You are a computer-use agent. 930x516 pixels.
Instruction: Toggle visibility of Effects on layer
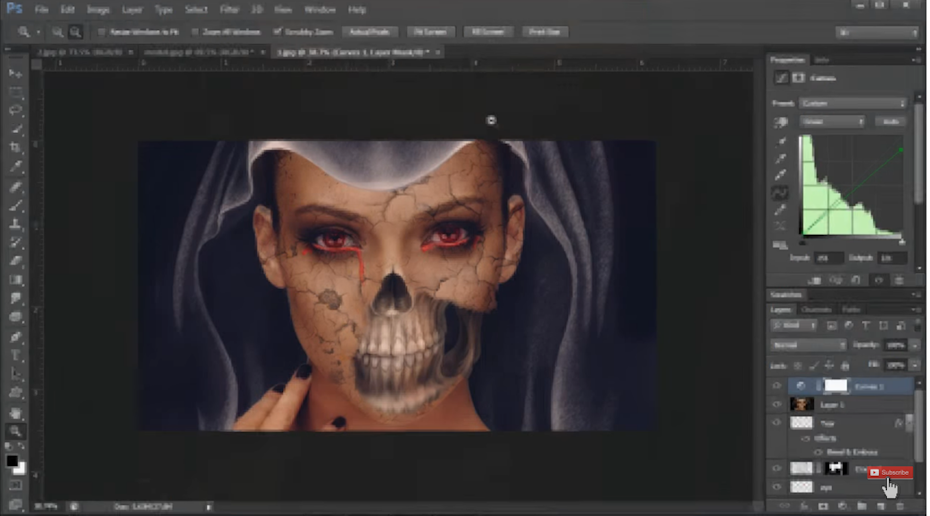pos(805,438)
